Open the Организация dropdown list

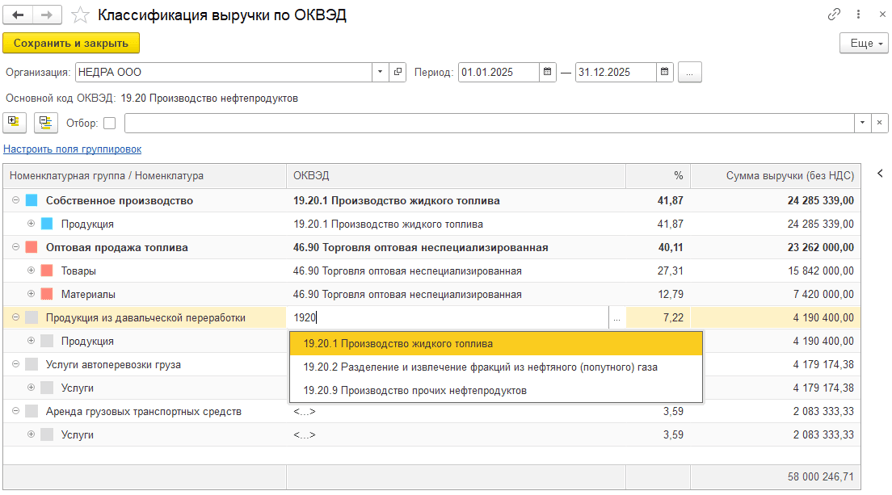coord(380,72)
